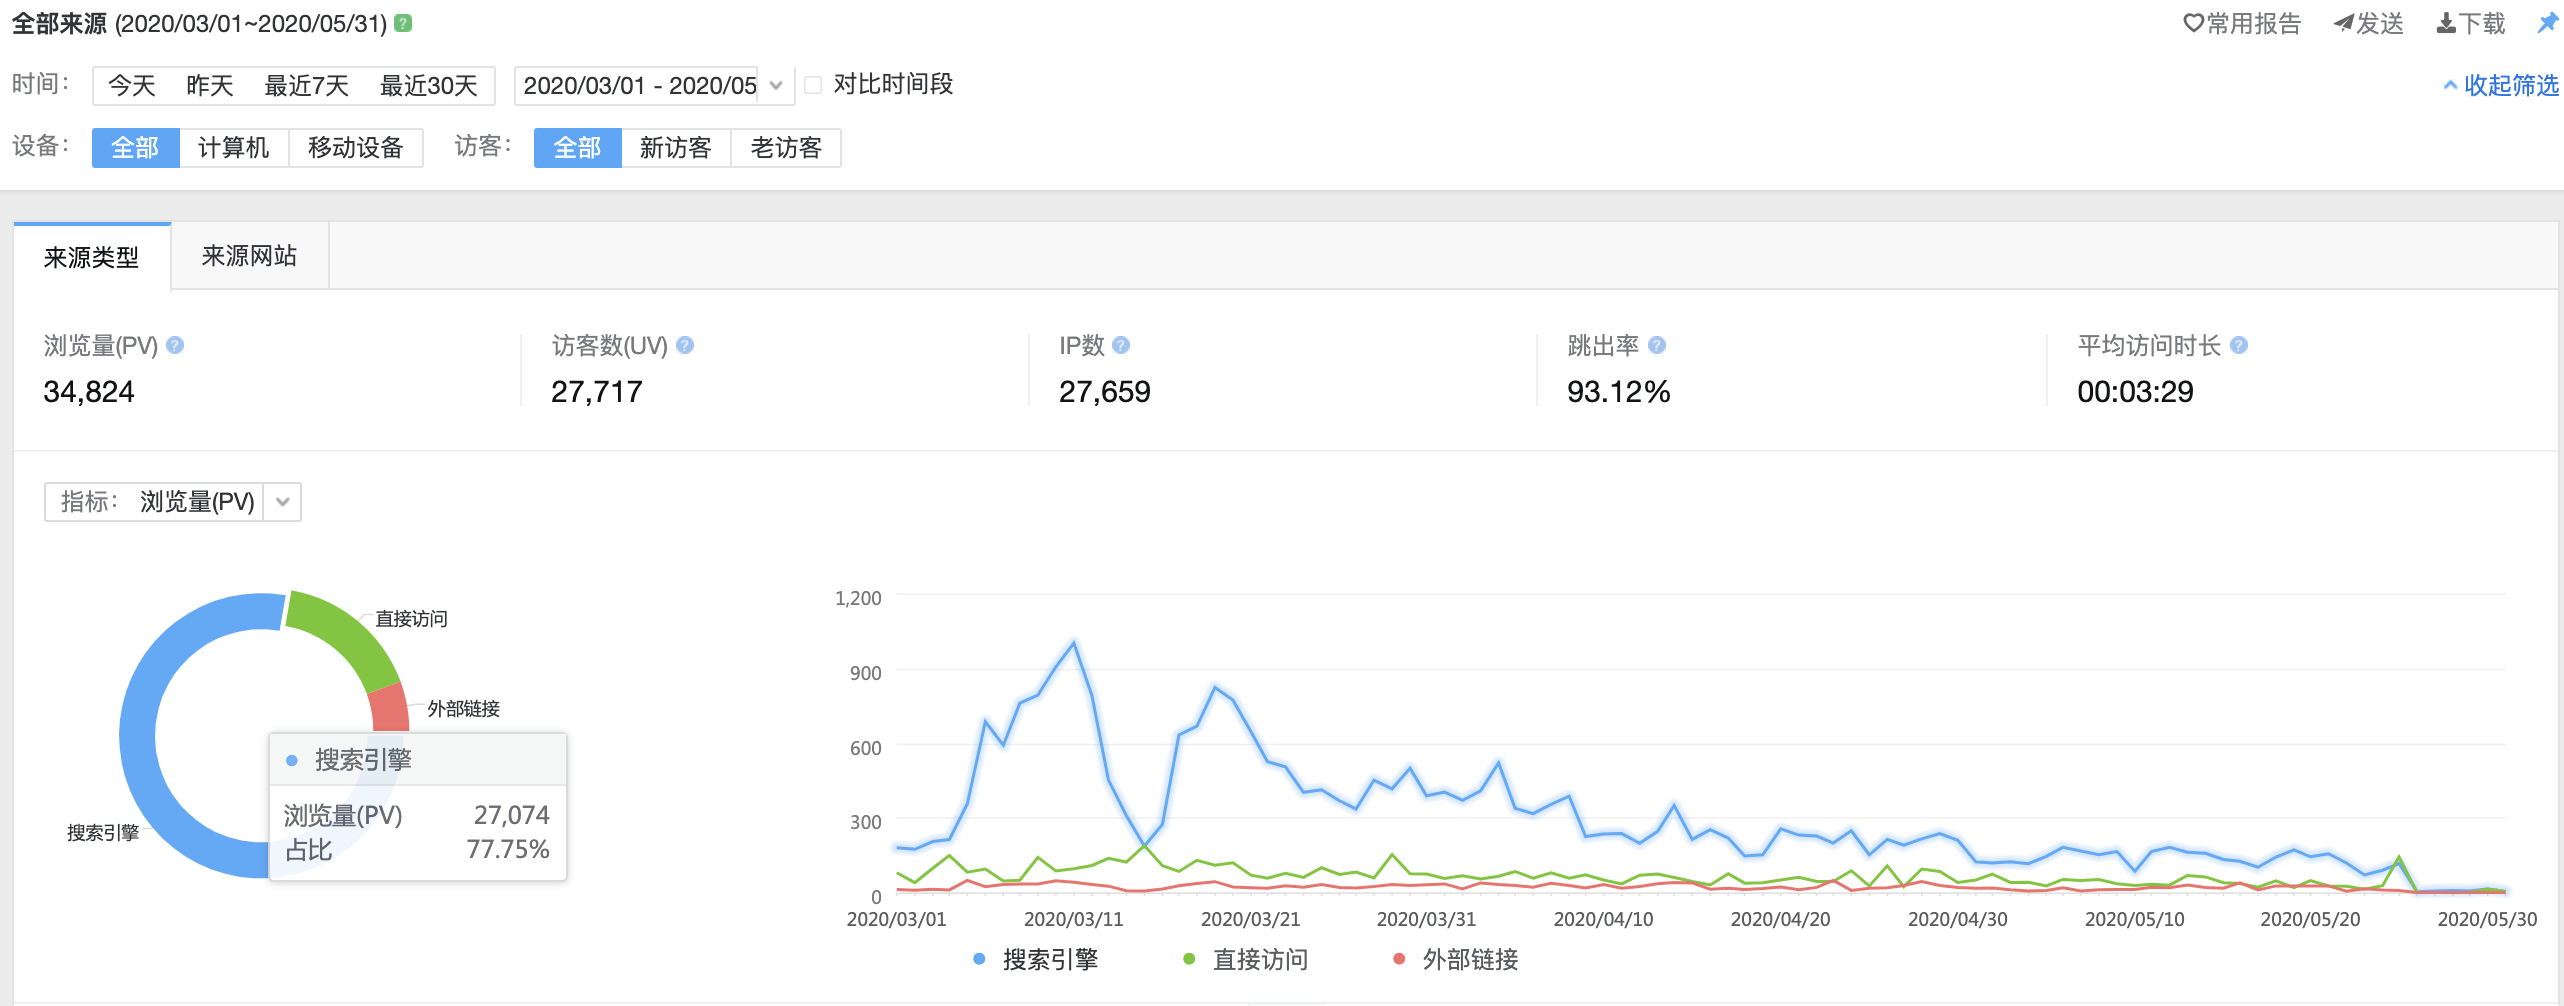The image size is (2564, 1006).
Task: Click the help icon next to 访客数(UV)
Action: [685, 345]
